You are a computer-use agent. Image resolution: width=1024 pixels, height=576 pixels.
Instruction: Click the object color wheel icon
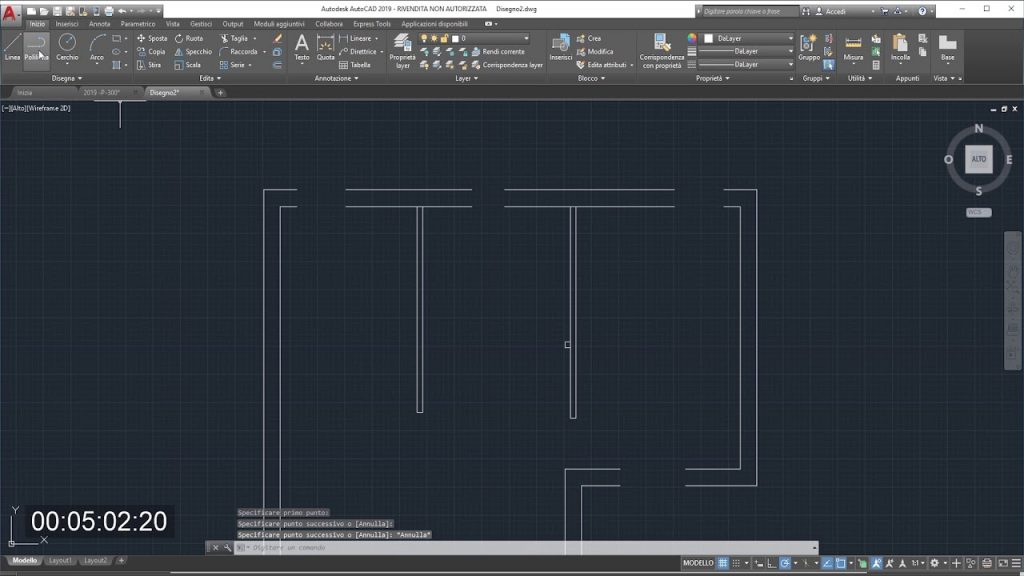pyautogui.click(x=692, y=39)
